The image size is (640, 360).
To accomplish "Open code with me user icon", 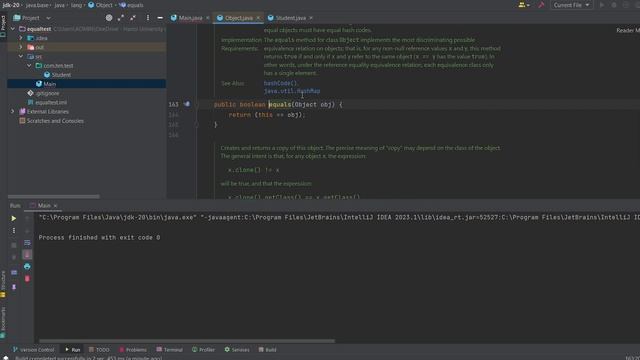I will tap(524, 5).
